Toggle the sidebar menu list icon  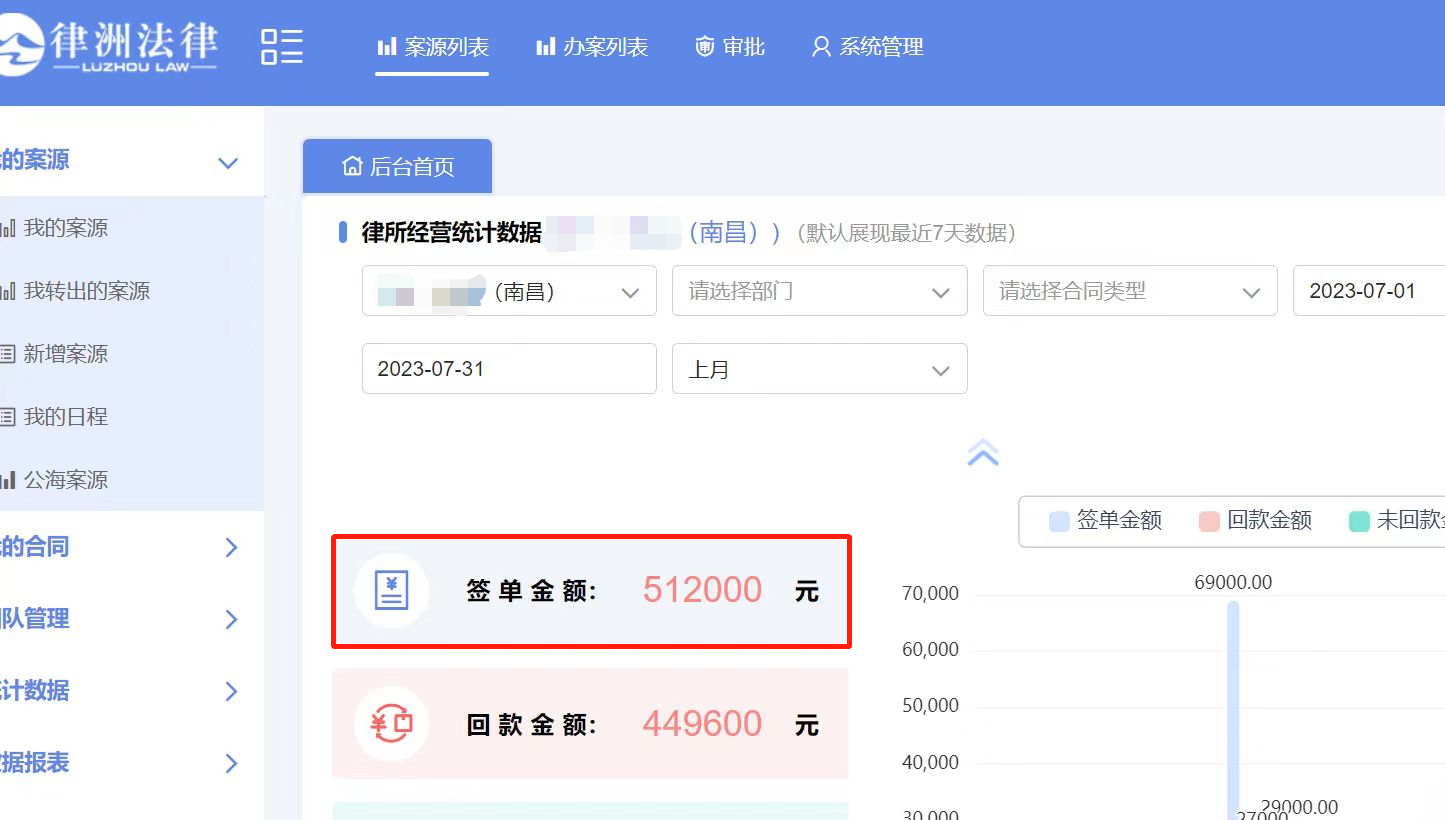point(281,46)
